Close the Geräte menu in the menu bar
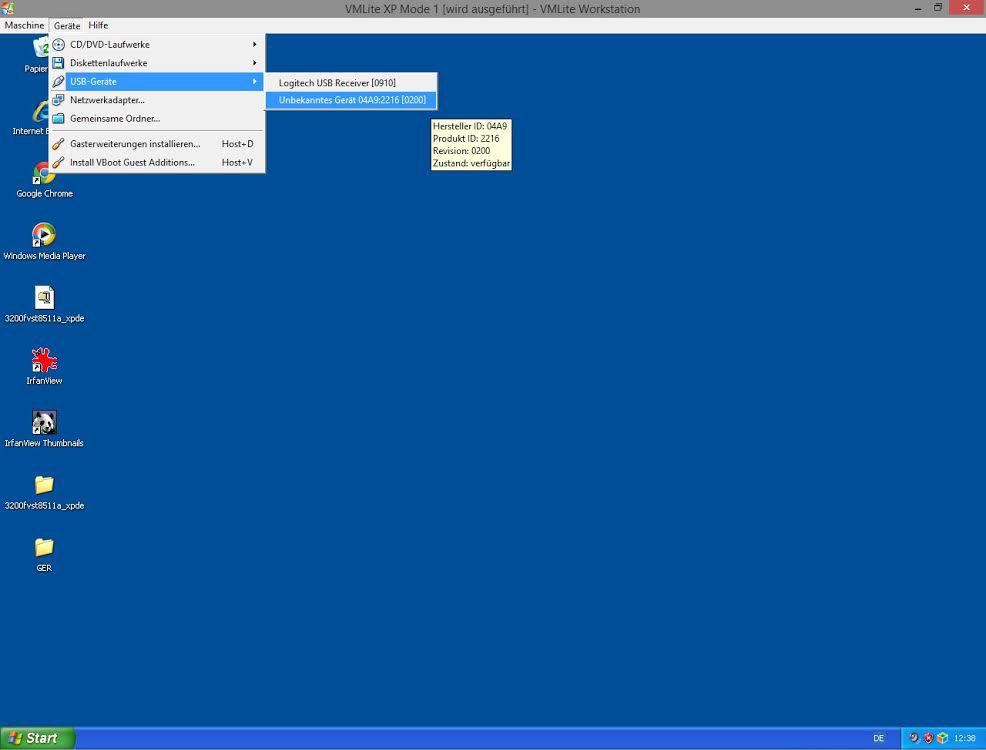 [67, 26]
